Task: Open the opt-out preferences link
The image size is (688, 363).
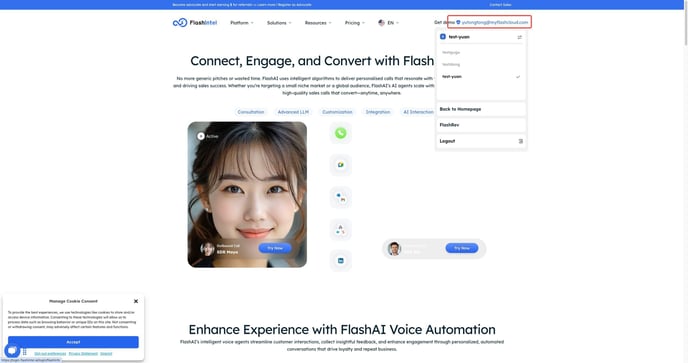Action: tap(50, 353)
